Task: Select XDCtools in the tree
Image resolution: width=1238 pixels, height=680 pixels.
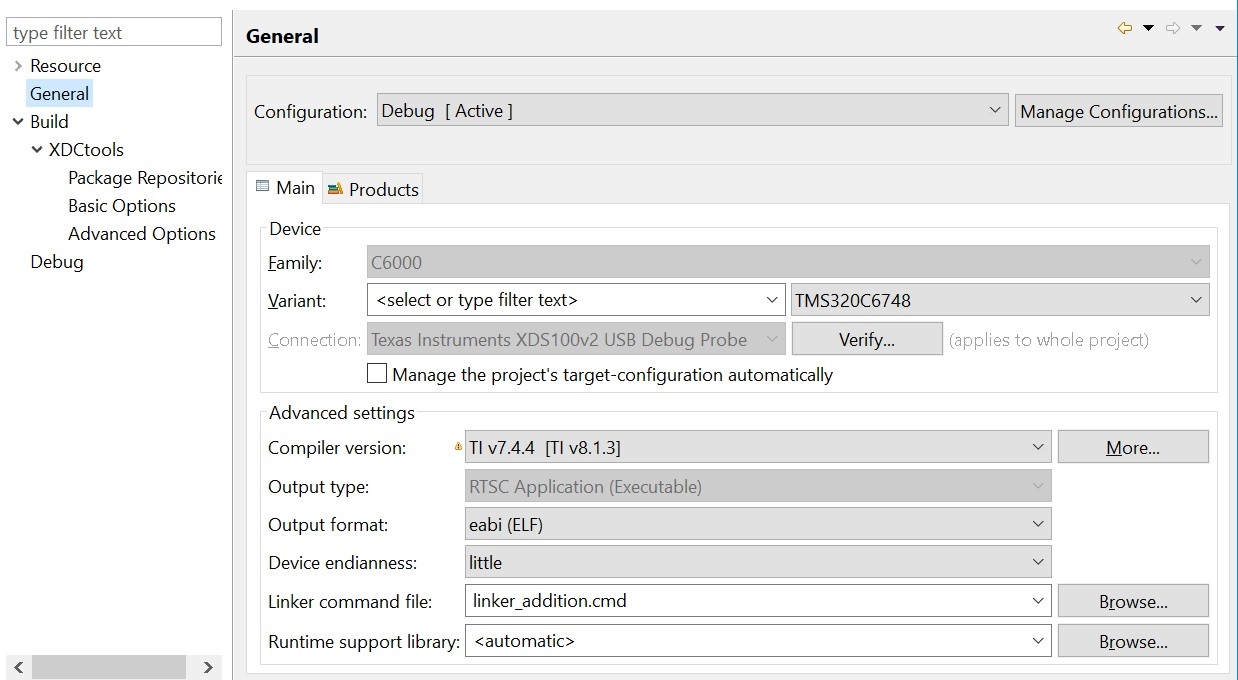Action: pos(86,150)
